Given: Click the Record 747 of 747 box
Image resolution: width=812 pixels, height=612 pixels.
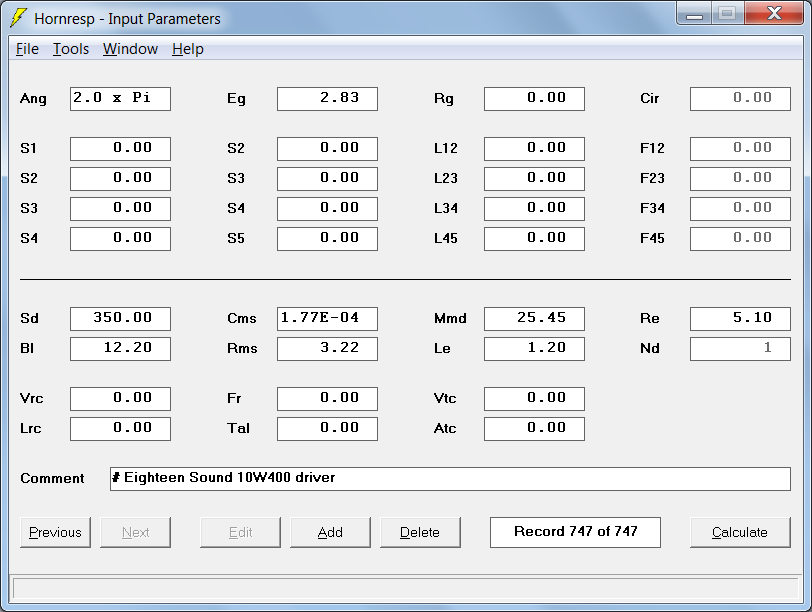Looking at the screenshot, I should [575, 532].
